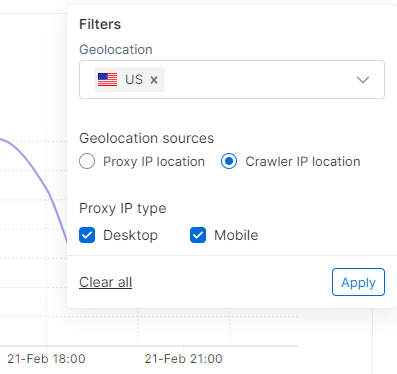Click the 21-Feb 21:00 axis label
The height and width of the screenshot is (374, 397).
183,359
